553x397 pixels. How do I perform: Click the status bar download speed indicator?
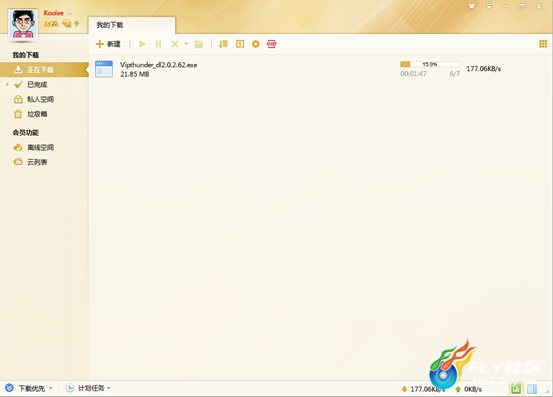[424, 389]
